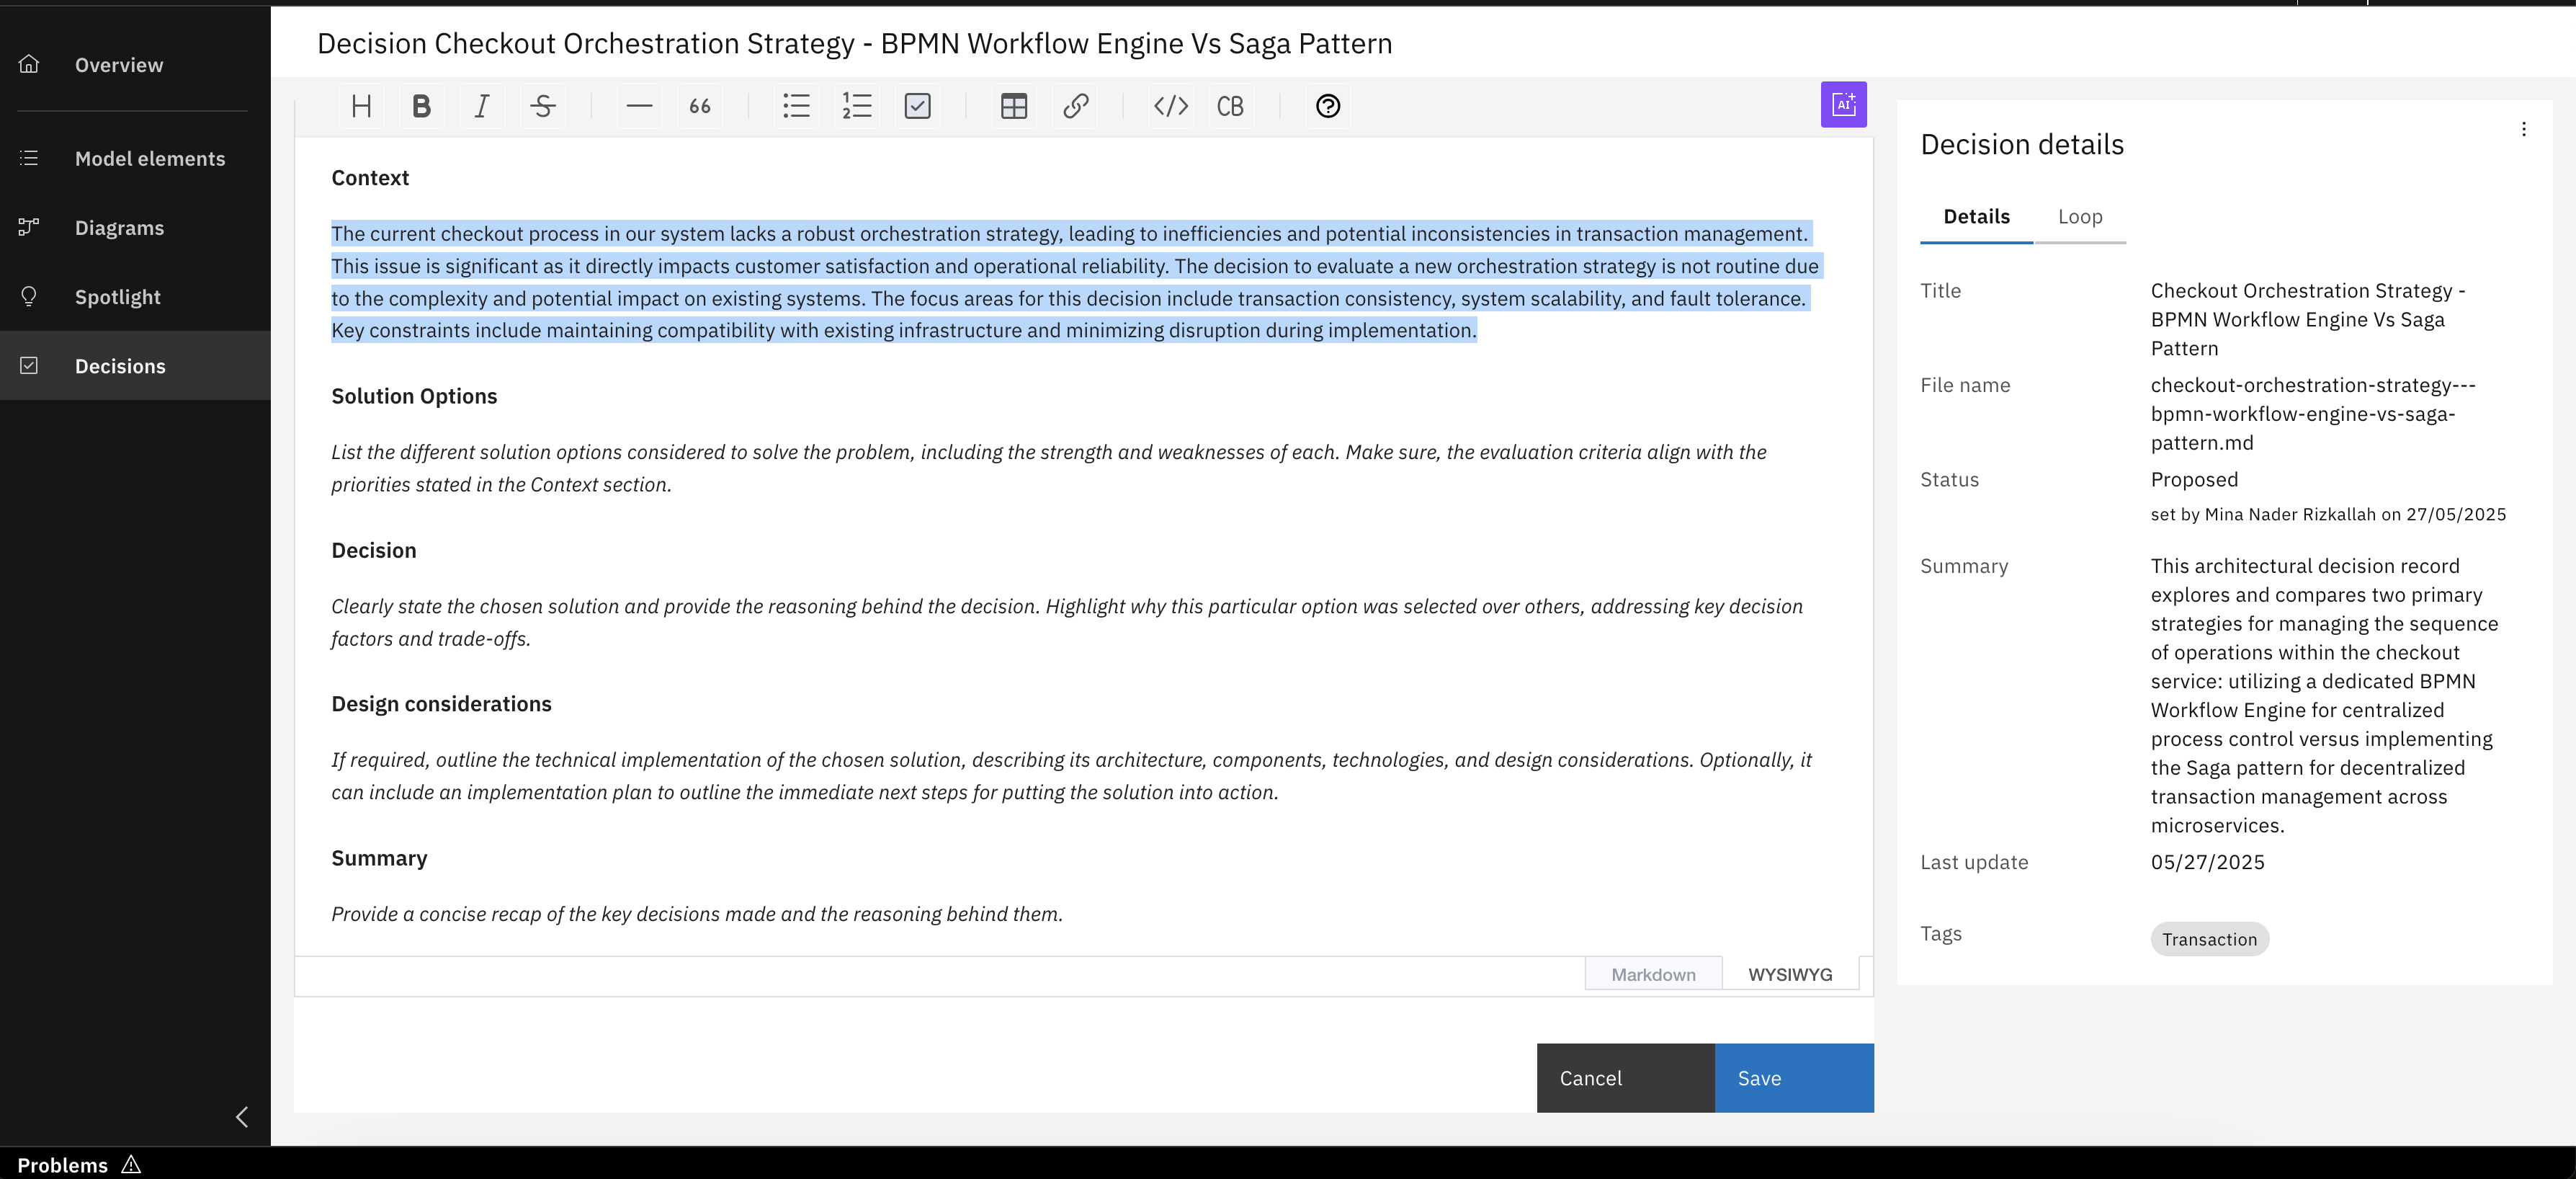Switch editor to Markdown mode
2576x1179 pixels.
[x=1653, y=974]
